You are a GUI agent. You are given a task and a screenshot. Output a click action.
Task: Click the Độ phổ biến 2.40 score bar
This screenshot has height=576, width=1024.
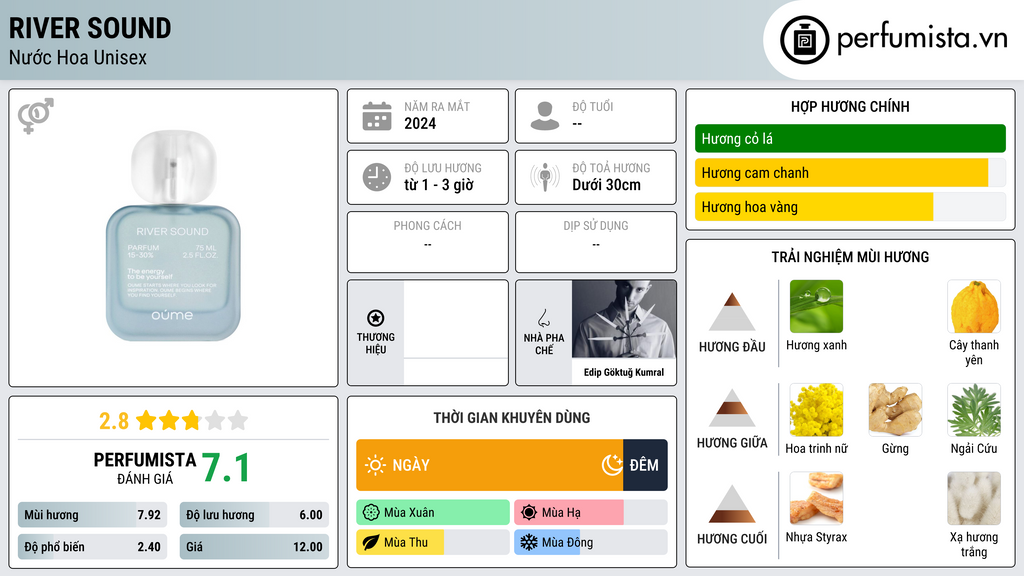click(92, 547)
